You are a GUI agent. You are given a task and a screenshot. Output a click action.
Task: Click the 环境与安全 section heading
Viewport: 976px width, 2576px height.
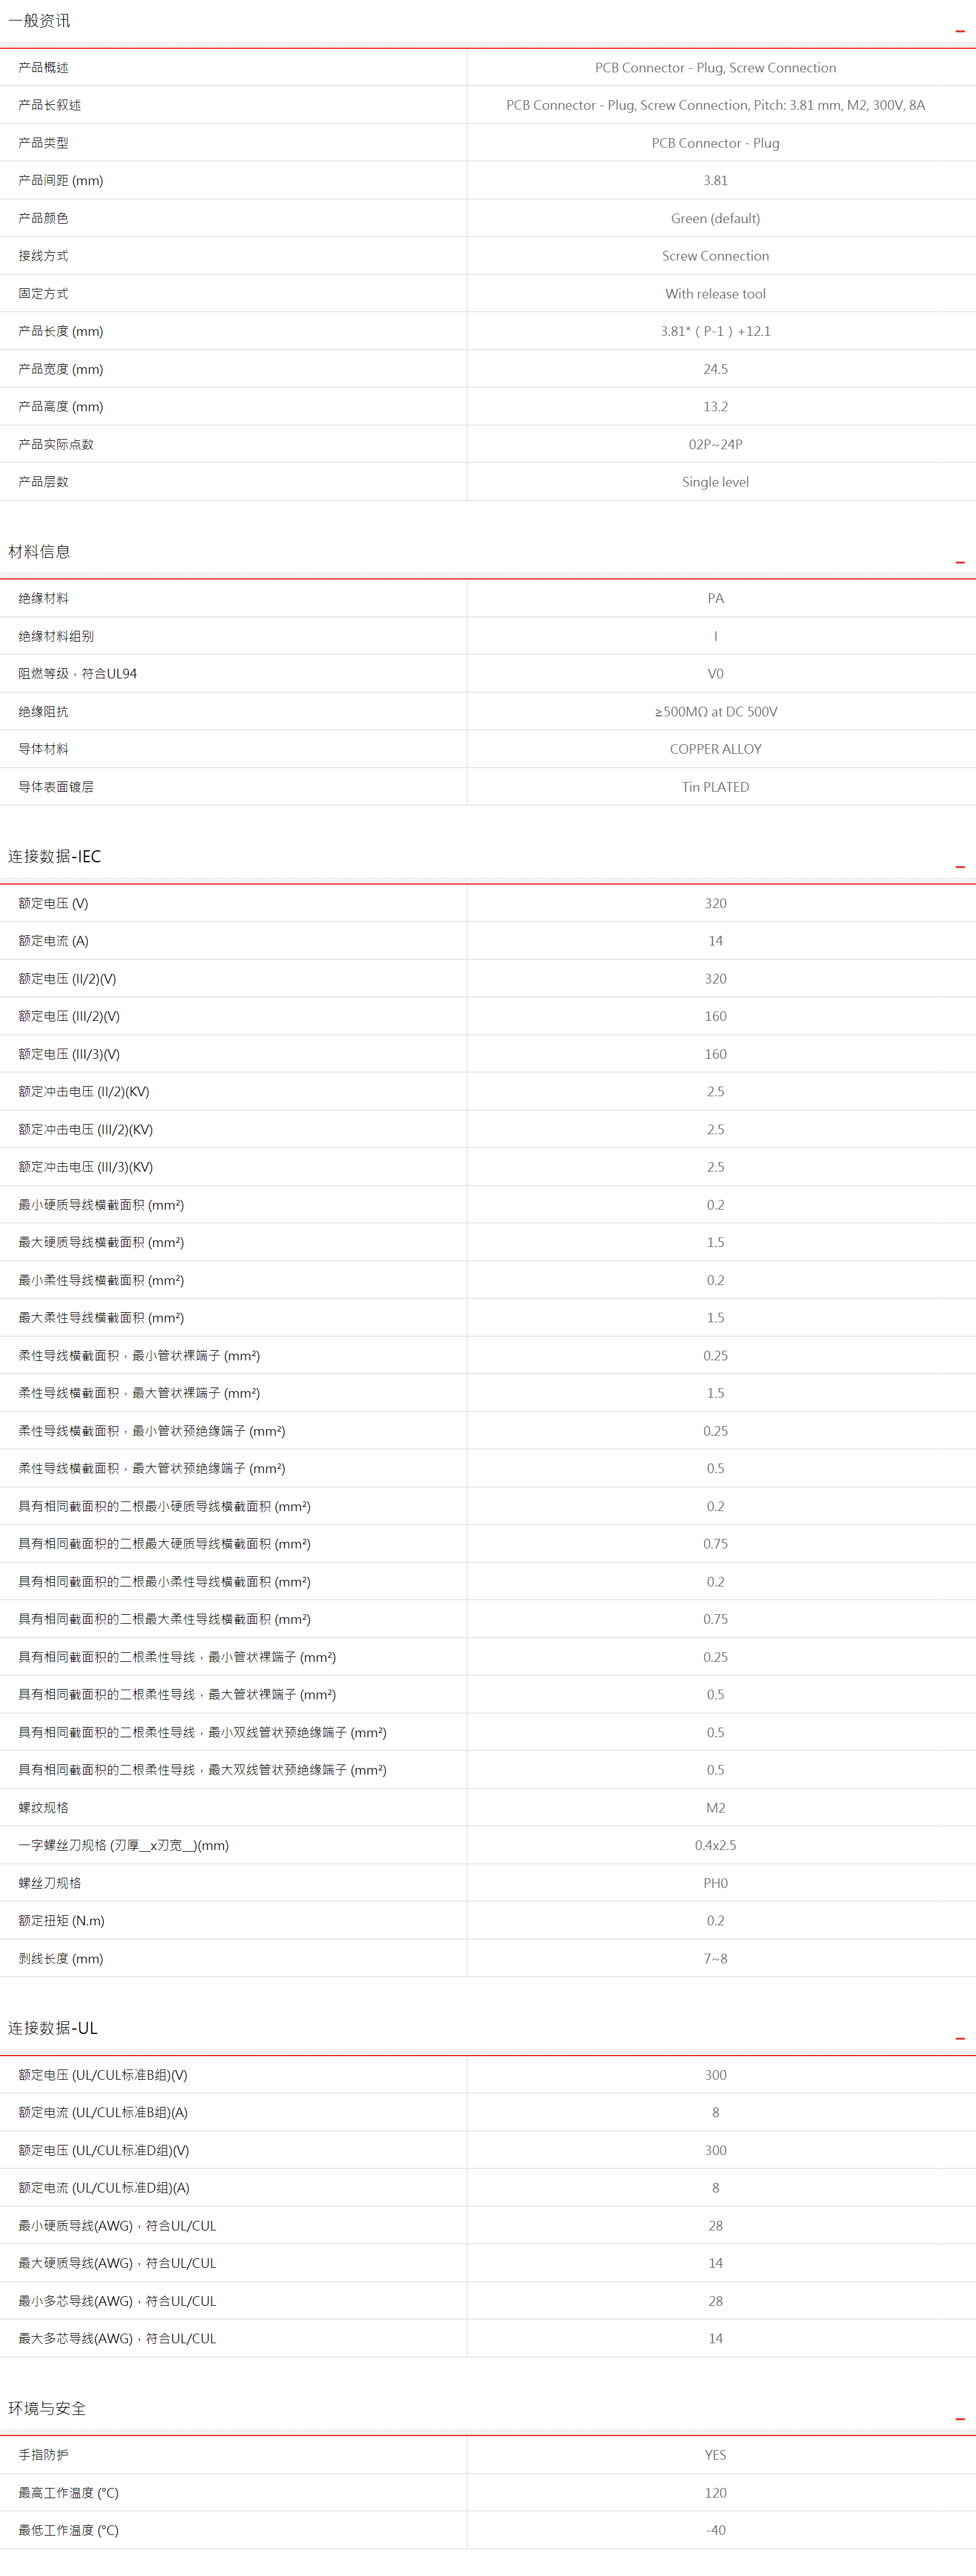pos(47,2408)
